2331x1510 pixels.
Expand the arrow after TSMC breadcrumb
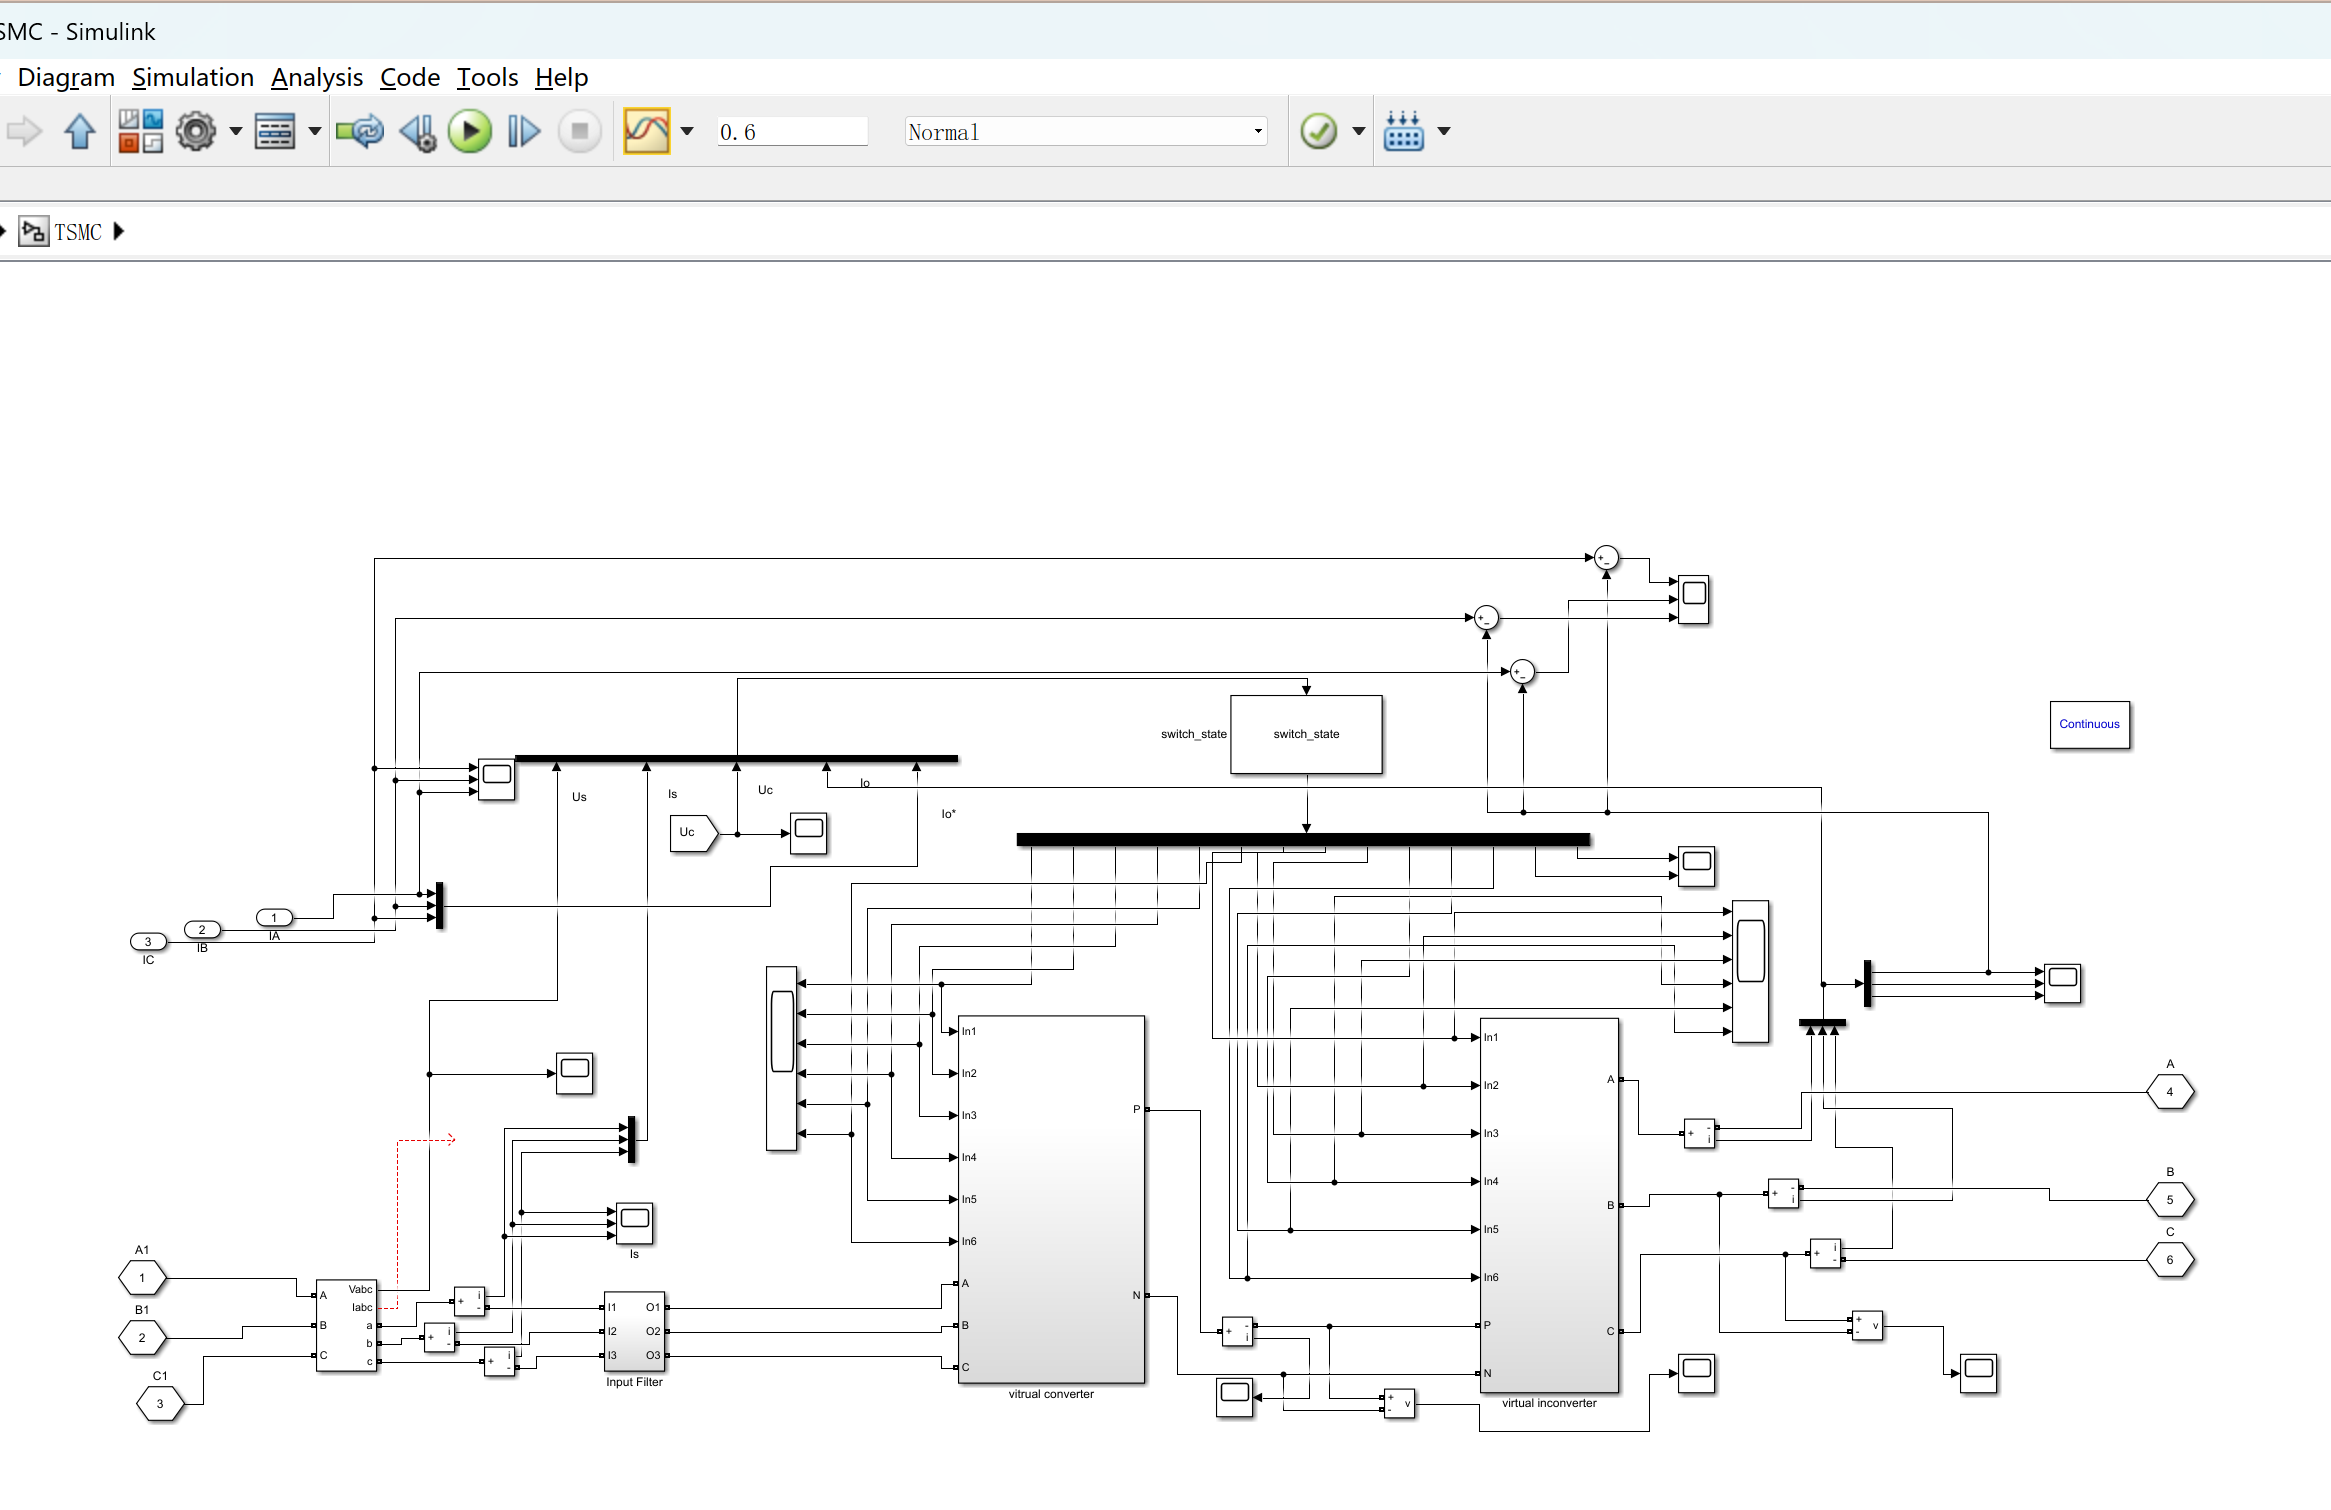[119, 231]
